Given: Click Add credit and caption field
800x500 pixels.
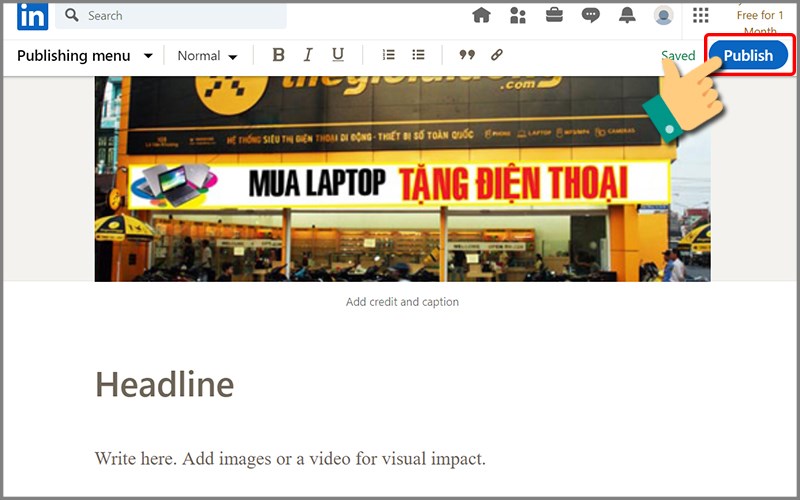Looking at the screenshot, I should point(402,302).
